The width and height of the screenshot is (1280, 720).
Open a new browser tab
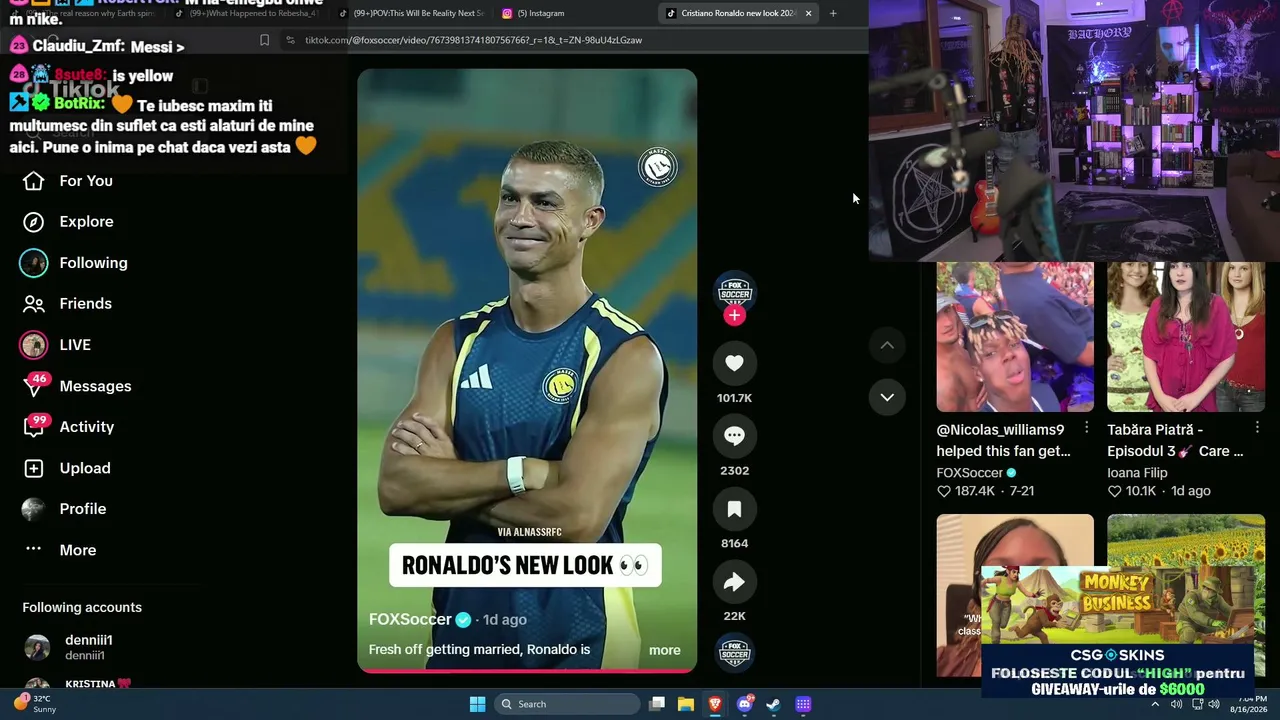[x=833, y=13]
